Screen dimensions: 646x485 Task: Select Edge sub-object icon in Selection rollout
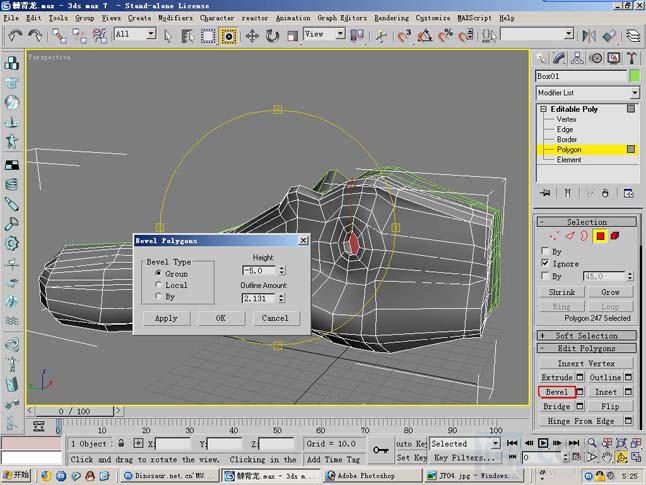pyautogui.click(x=569, y=236)
